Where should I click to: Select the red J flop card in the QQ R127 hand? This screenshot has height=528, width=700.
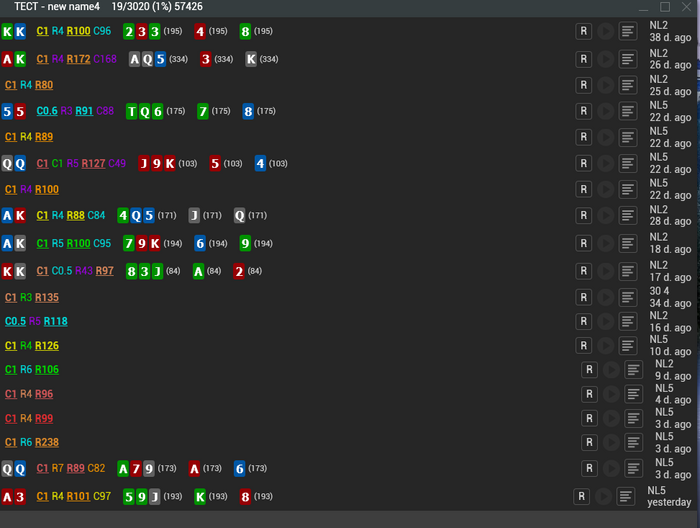click(144, 163)
